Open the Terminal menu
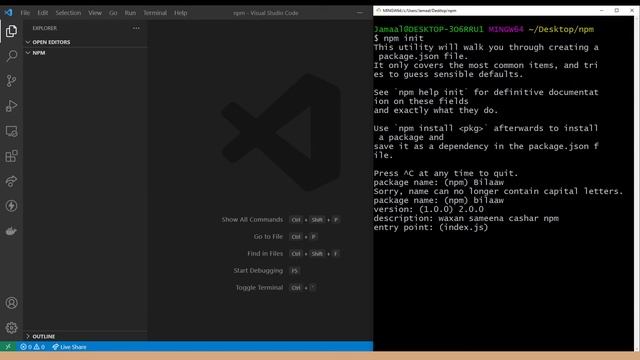640x360 pixels. tap(155, 13)
